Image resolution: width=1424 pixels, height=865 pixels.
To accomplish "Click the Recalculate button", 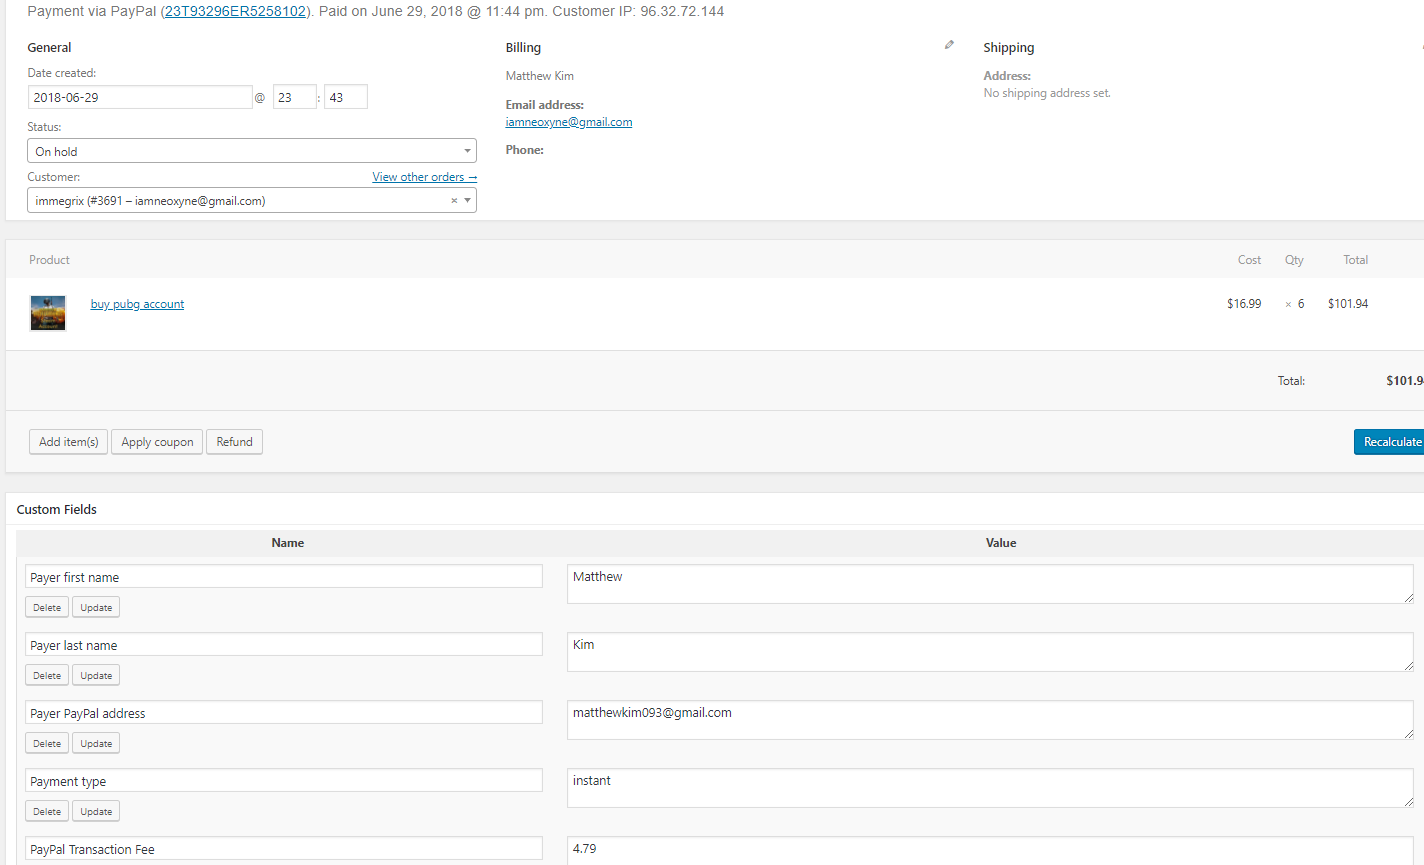I will [x=1390, y=442].
